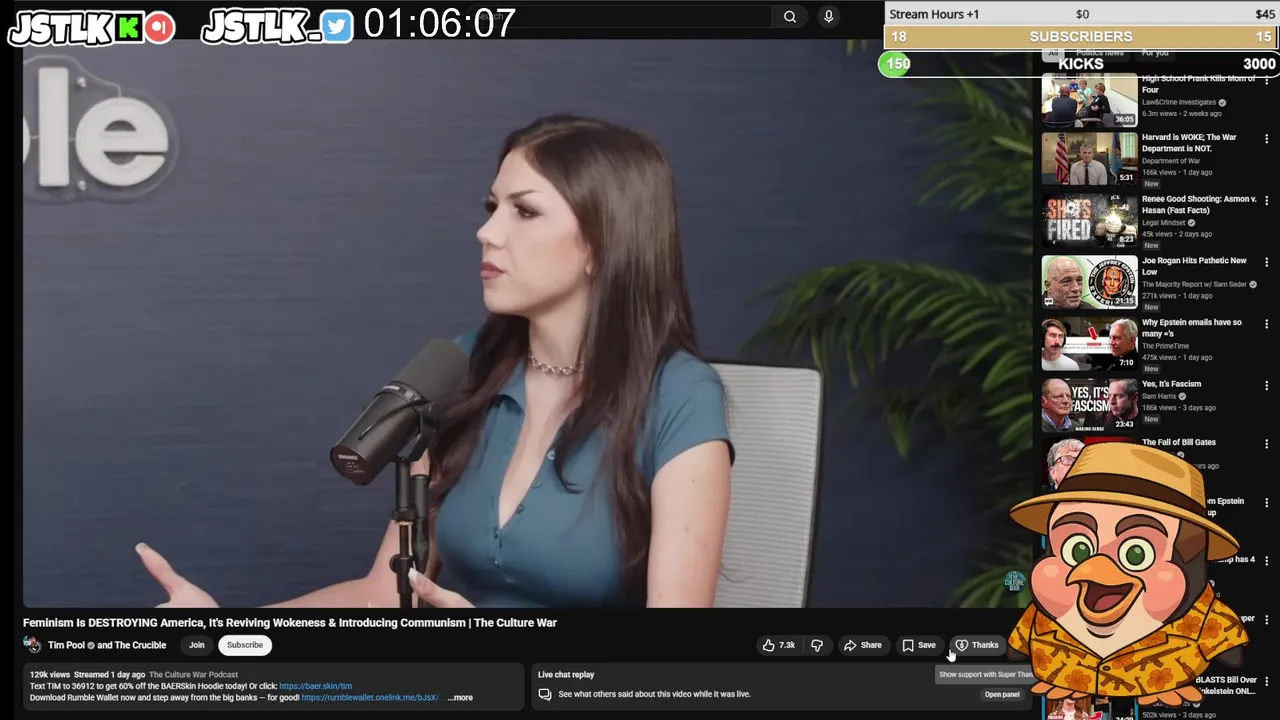Send a Super Thanks
The image size is (1280, 720).
(977, 645)
